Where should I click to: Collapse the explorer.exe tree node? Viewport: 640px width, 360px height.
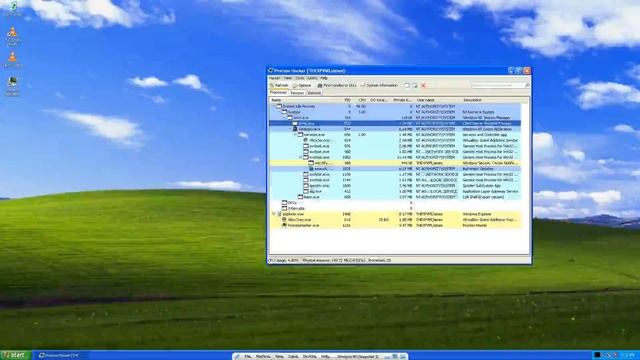274,214
